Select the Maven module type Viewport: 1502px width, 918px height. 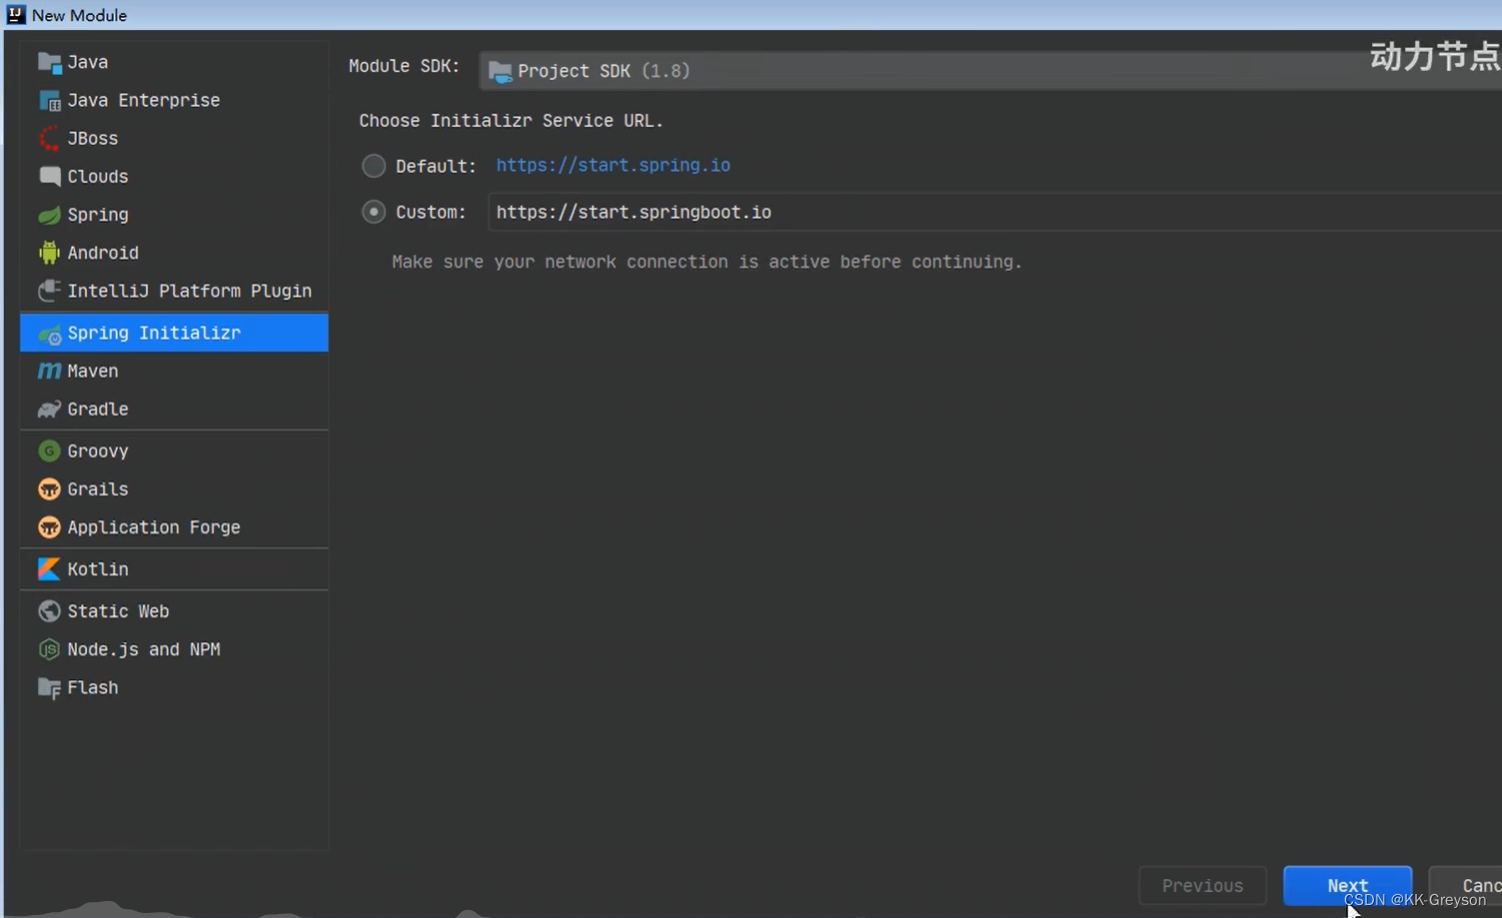click(174, 371)
